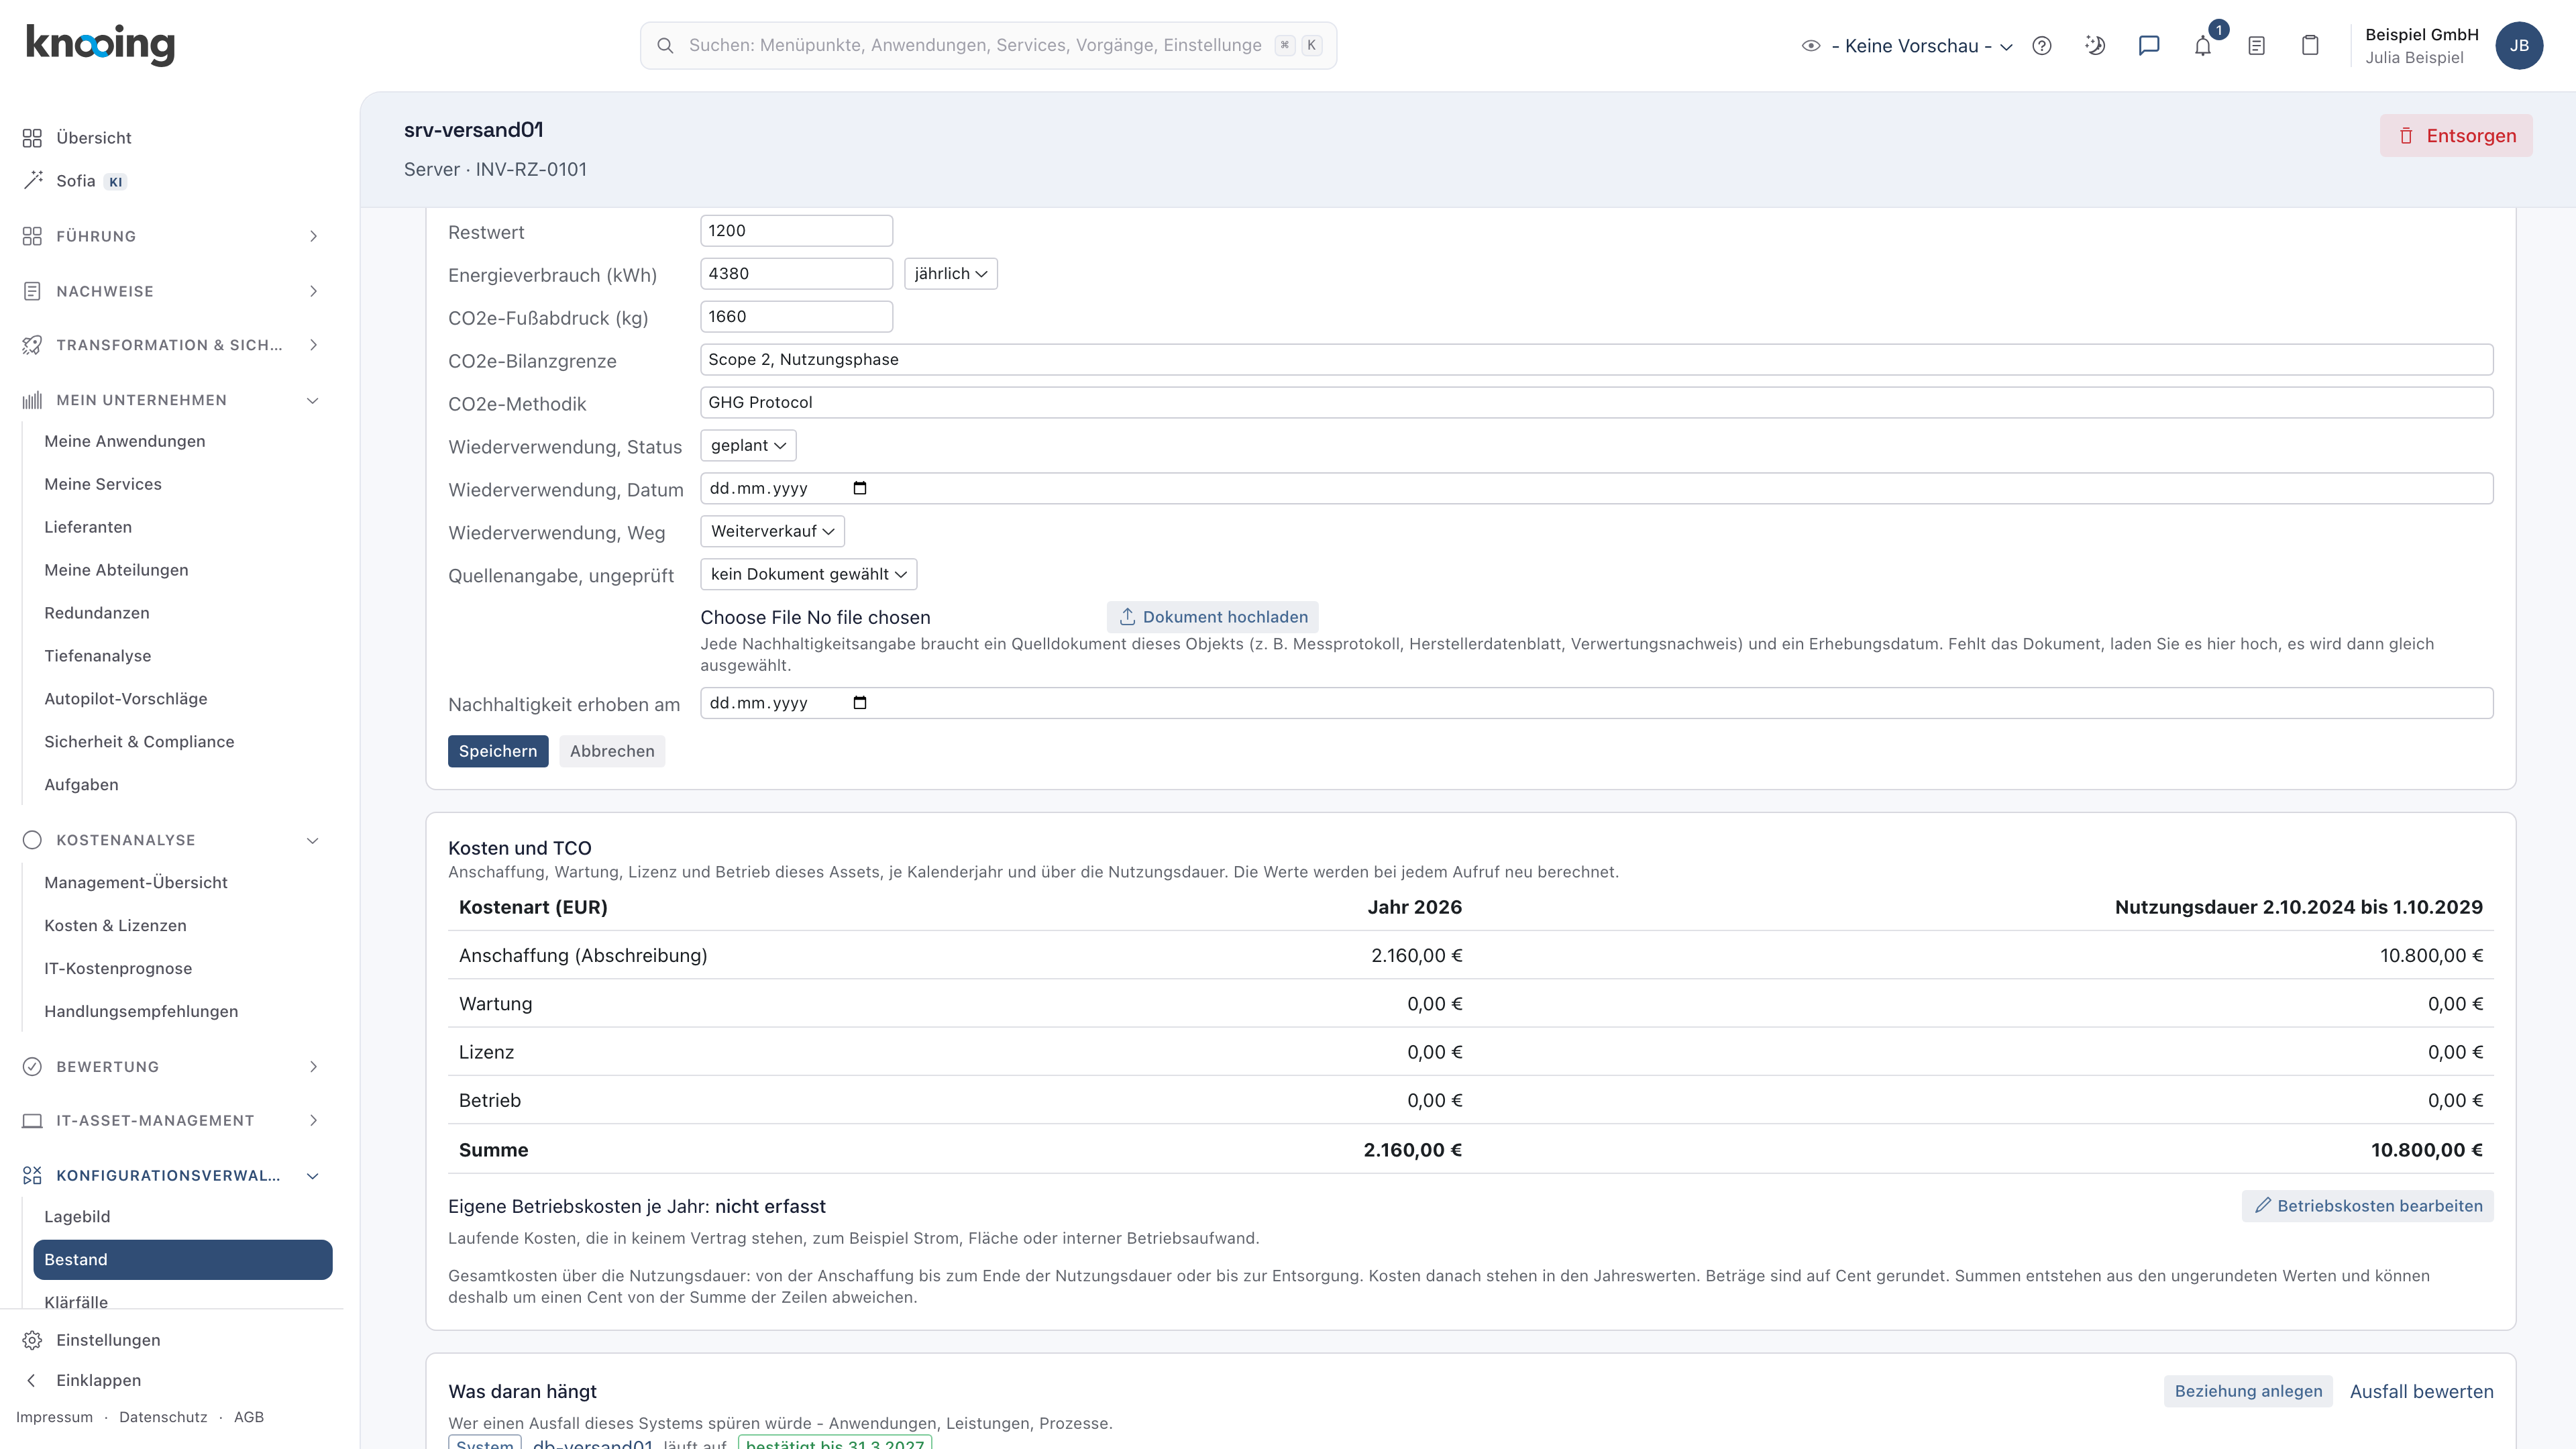2576x1449 pixels.
Task: Save the form with Speichern
Action: [498, 751]
